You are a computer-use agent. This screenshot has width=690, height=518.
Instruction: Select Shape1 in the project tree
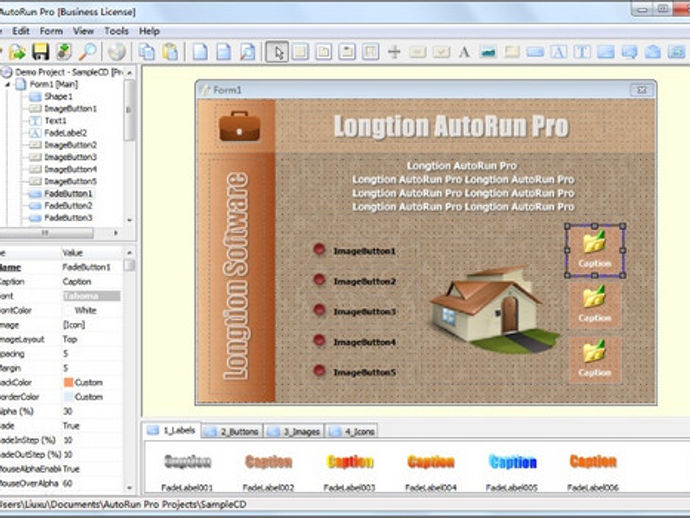coord(59,96)
